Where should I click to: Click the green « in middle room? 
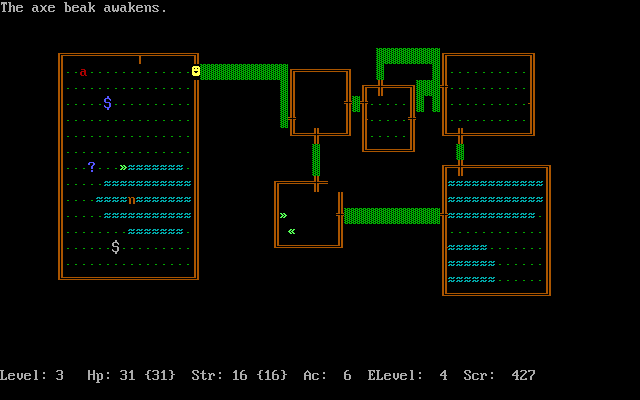pos(291,231)
